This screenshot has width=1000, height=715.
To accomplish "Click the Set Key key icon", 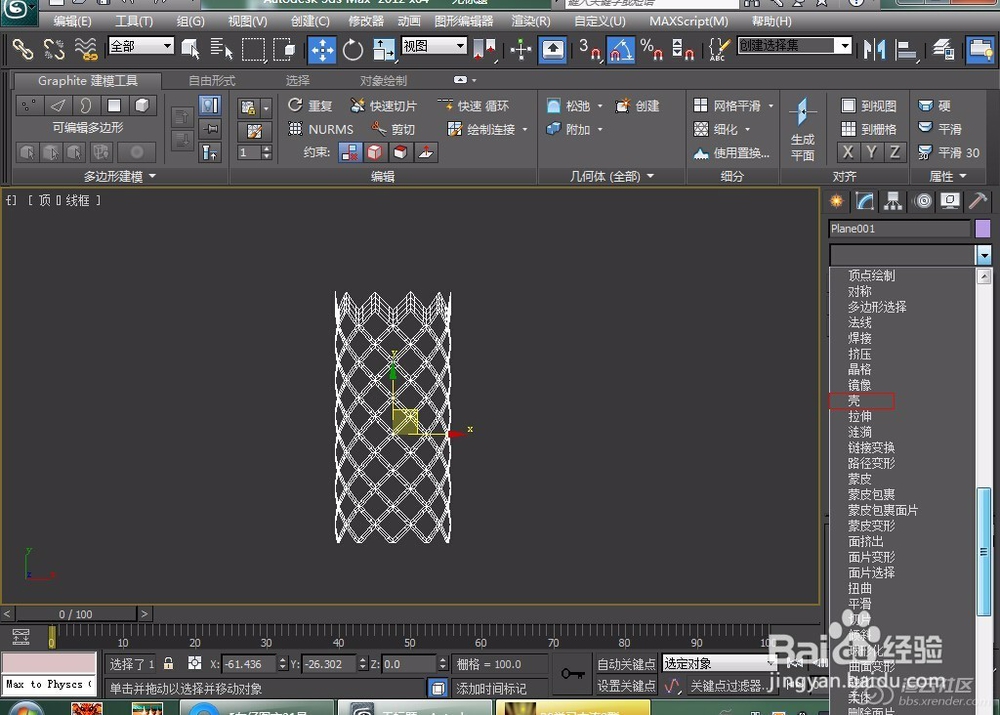I will click(573, 674).
